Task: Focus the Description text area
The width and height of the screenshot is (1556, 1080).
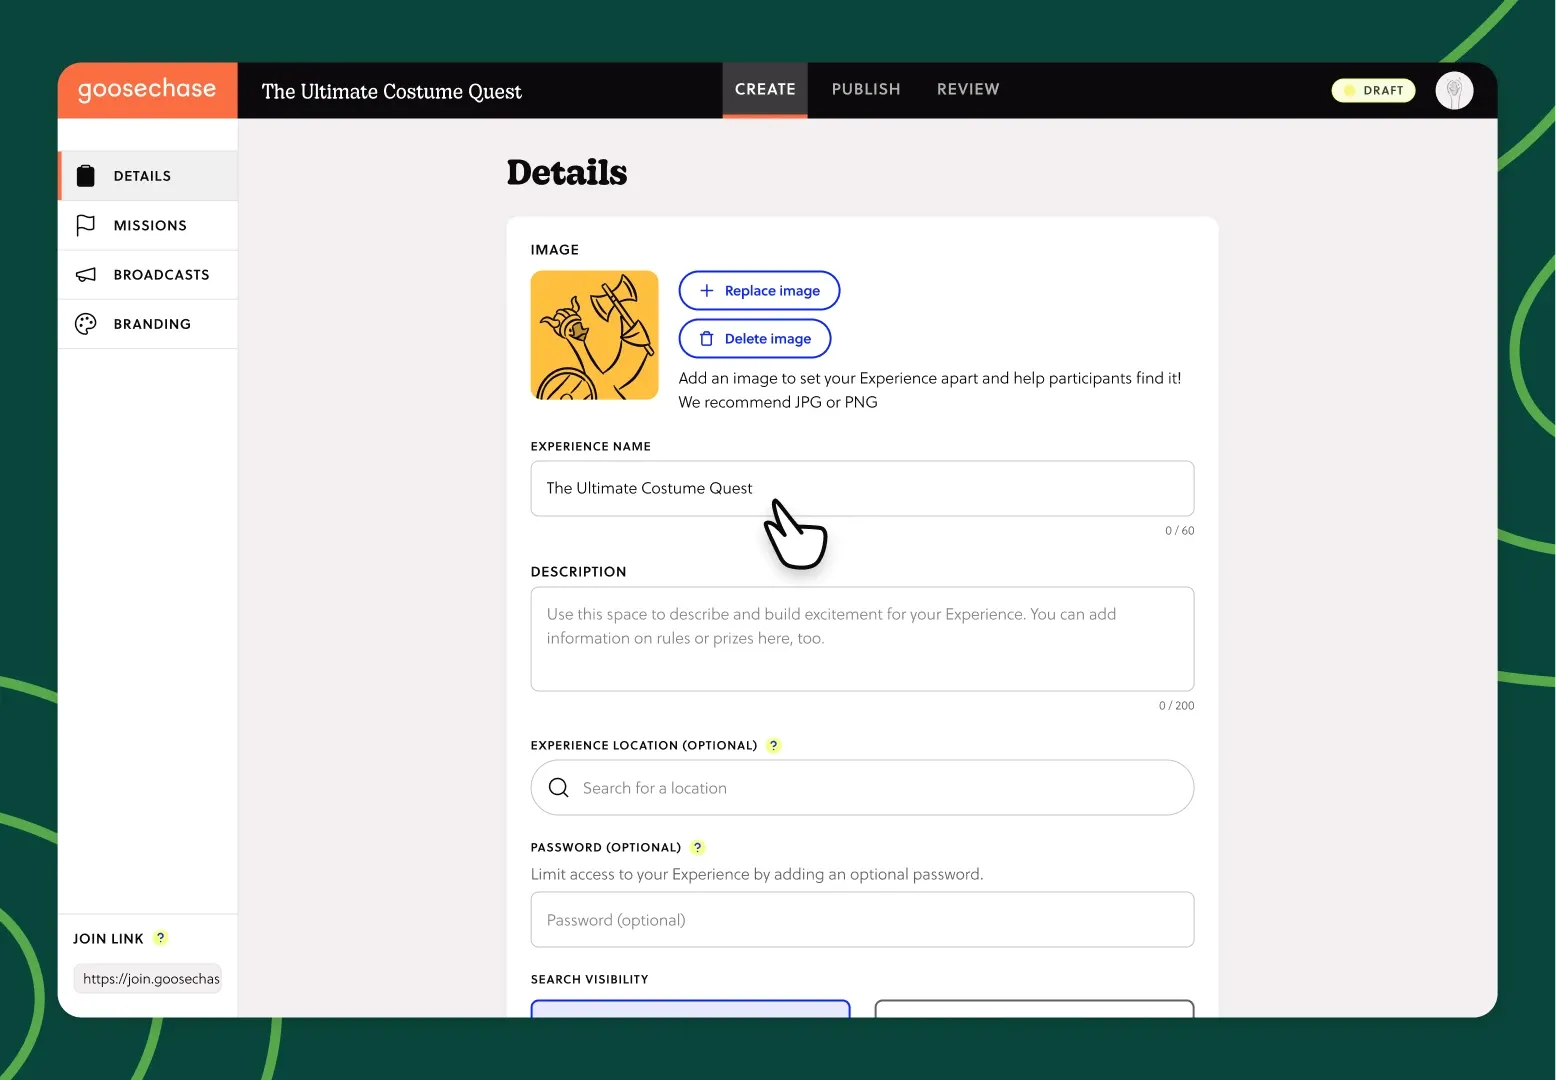Action: point(862,639)
